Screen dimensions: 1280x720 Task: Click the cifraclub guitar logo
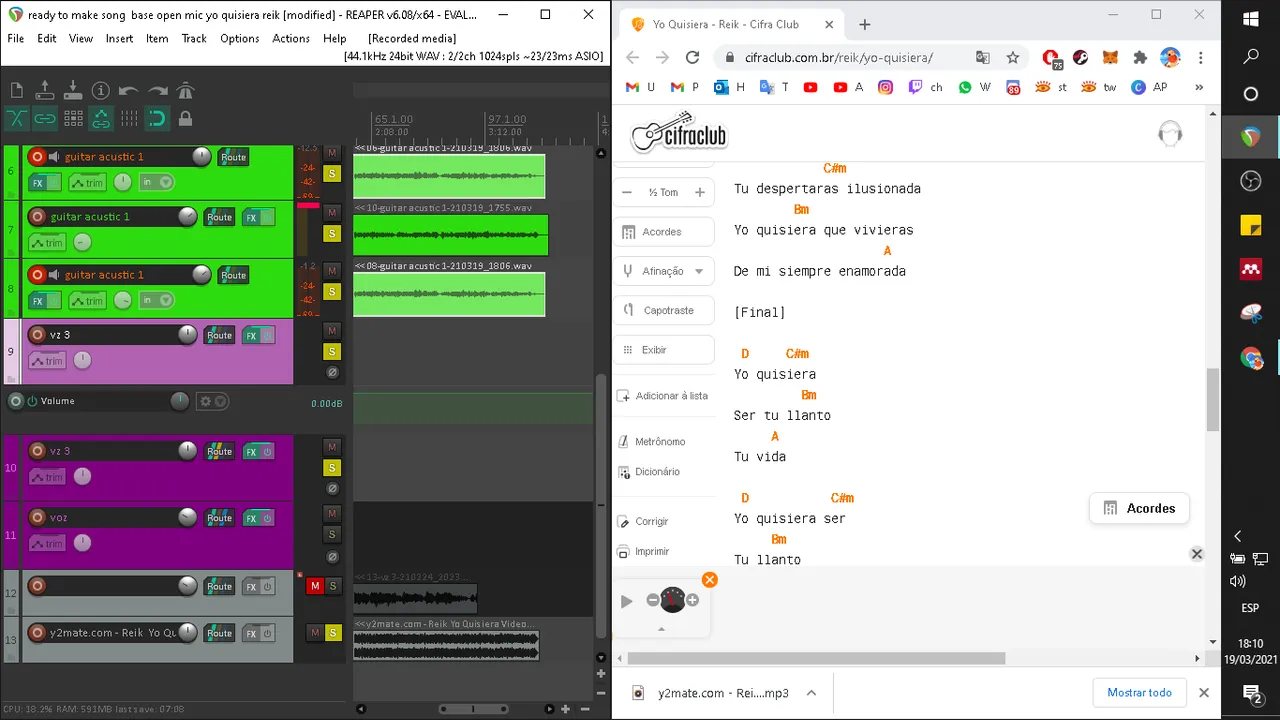click(679, 134)
